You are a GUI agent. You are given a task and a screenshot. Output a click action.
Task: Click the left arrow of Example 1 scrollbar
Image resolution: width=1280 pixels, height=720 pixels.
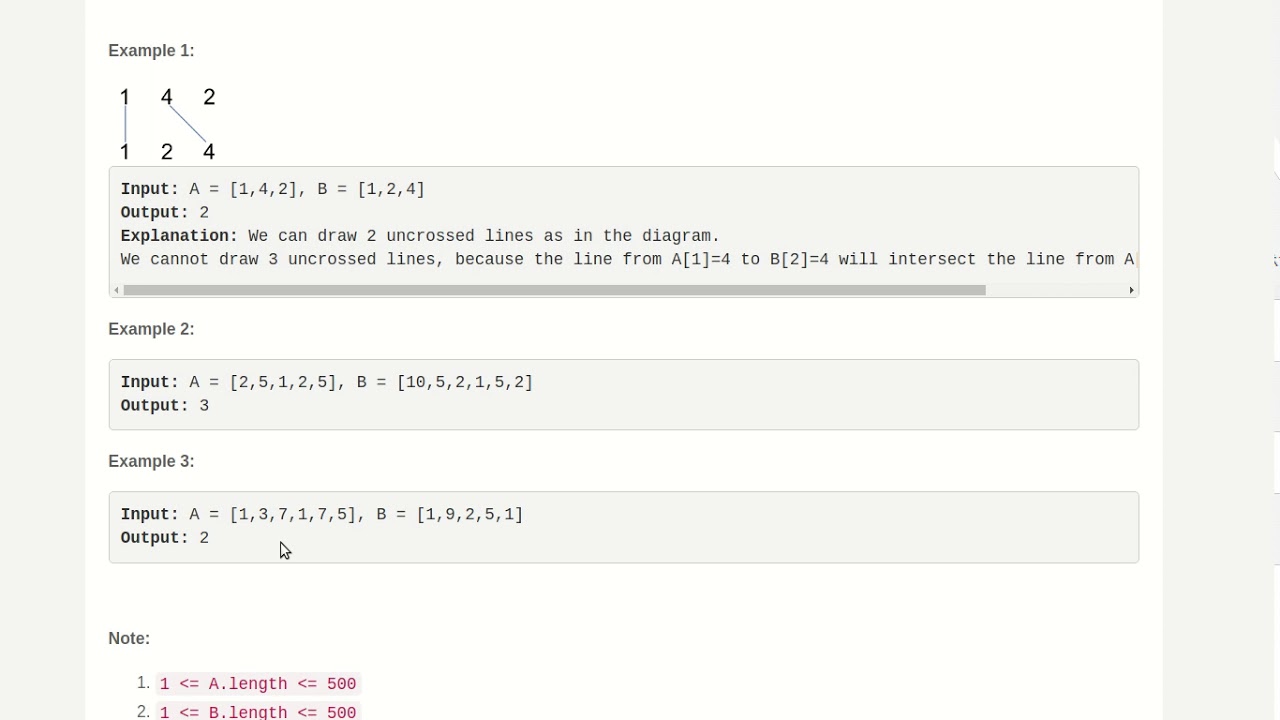coord(117,290)
